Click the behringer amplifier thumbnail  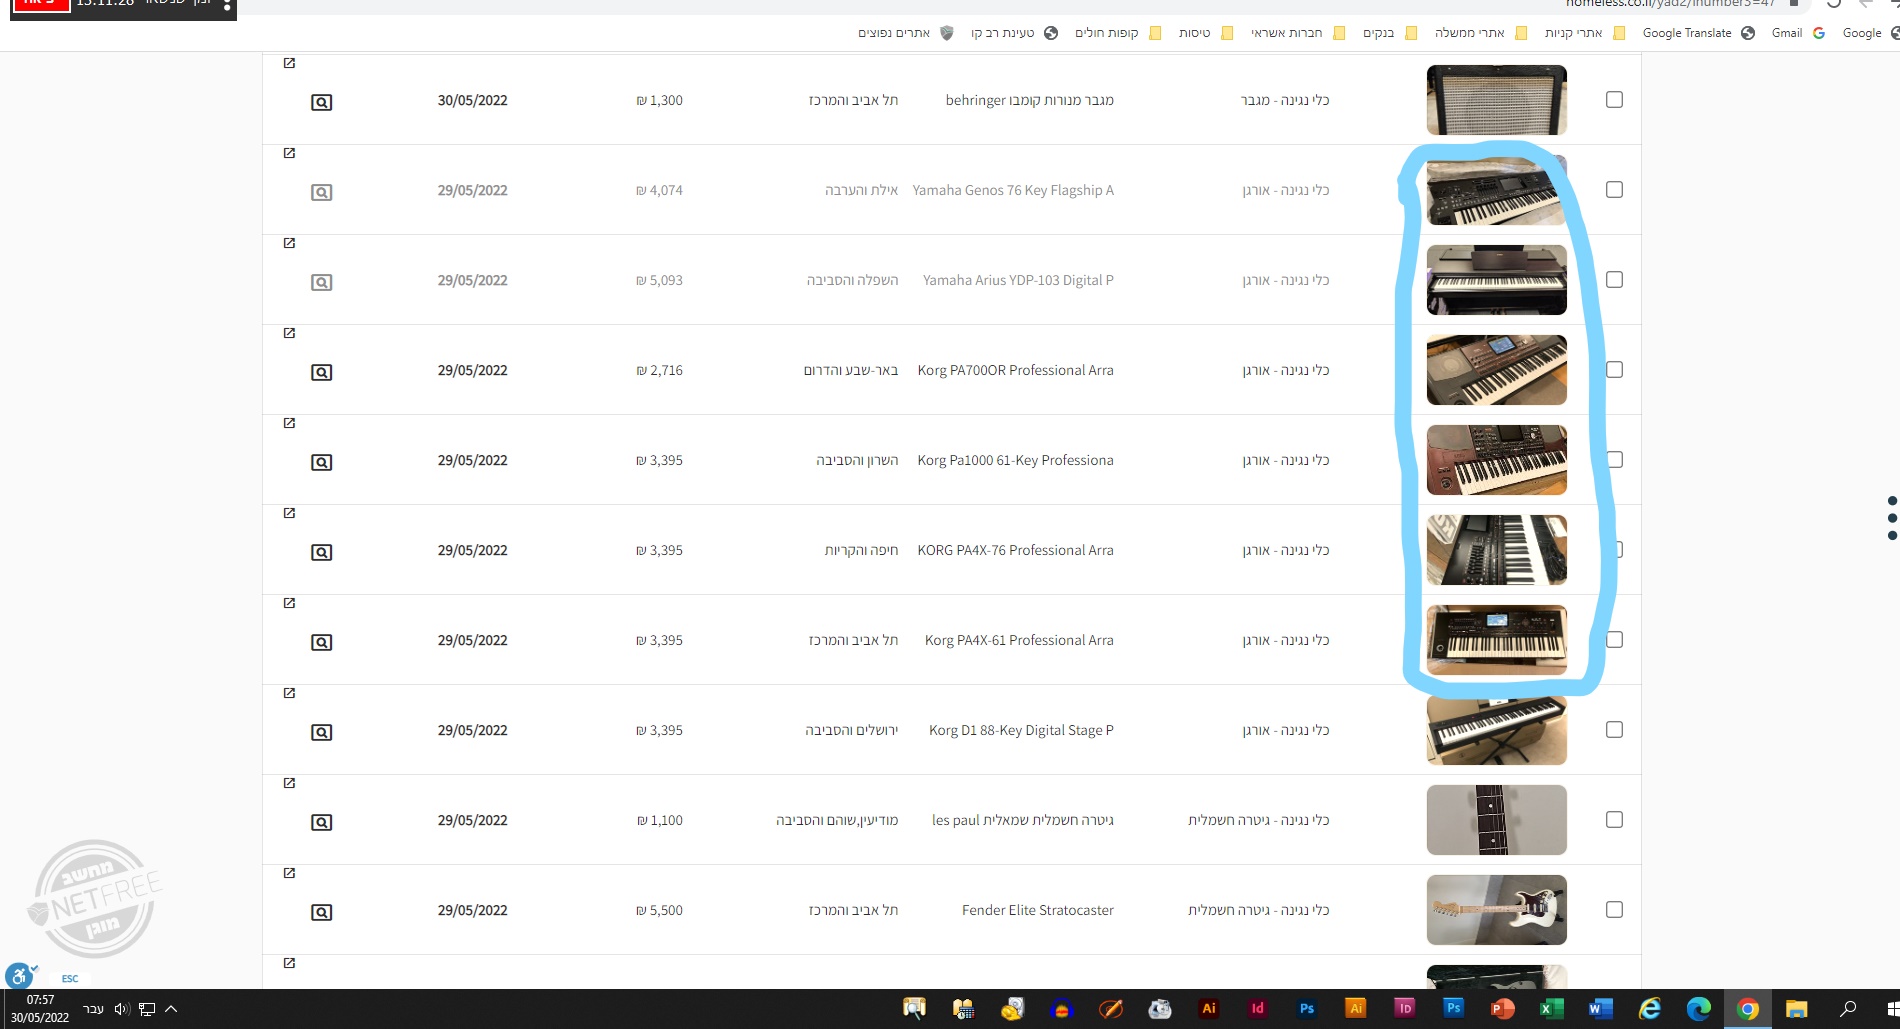pyautogui.click(x=1496, y=100)
